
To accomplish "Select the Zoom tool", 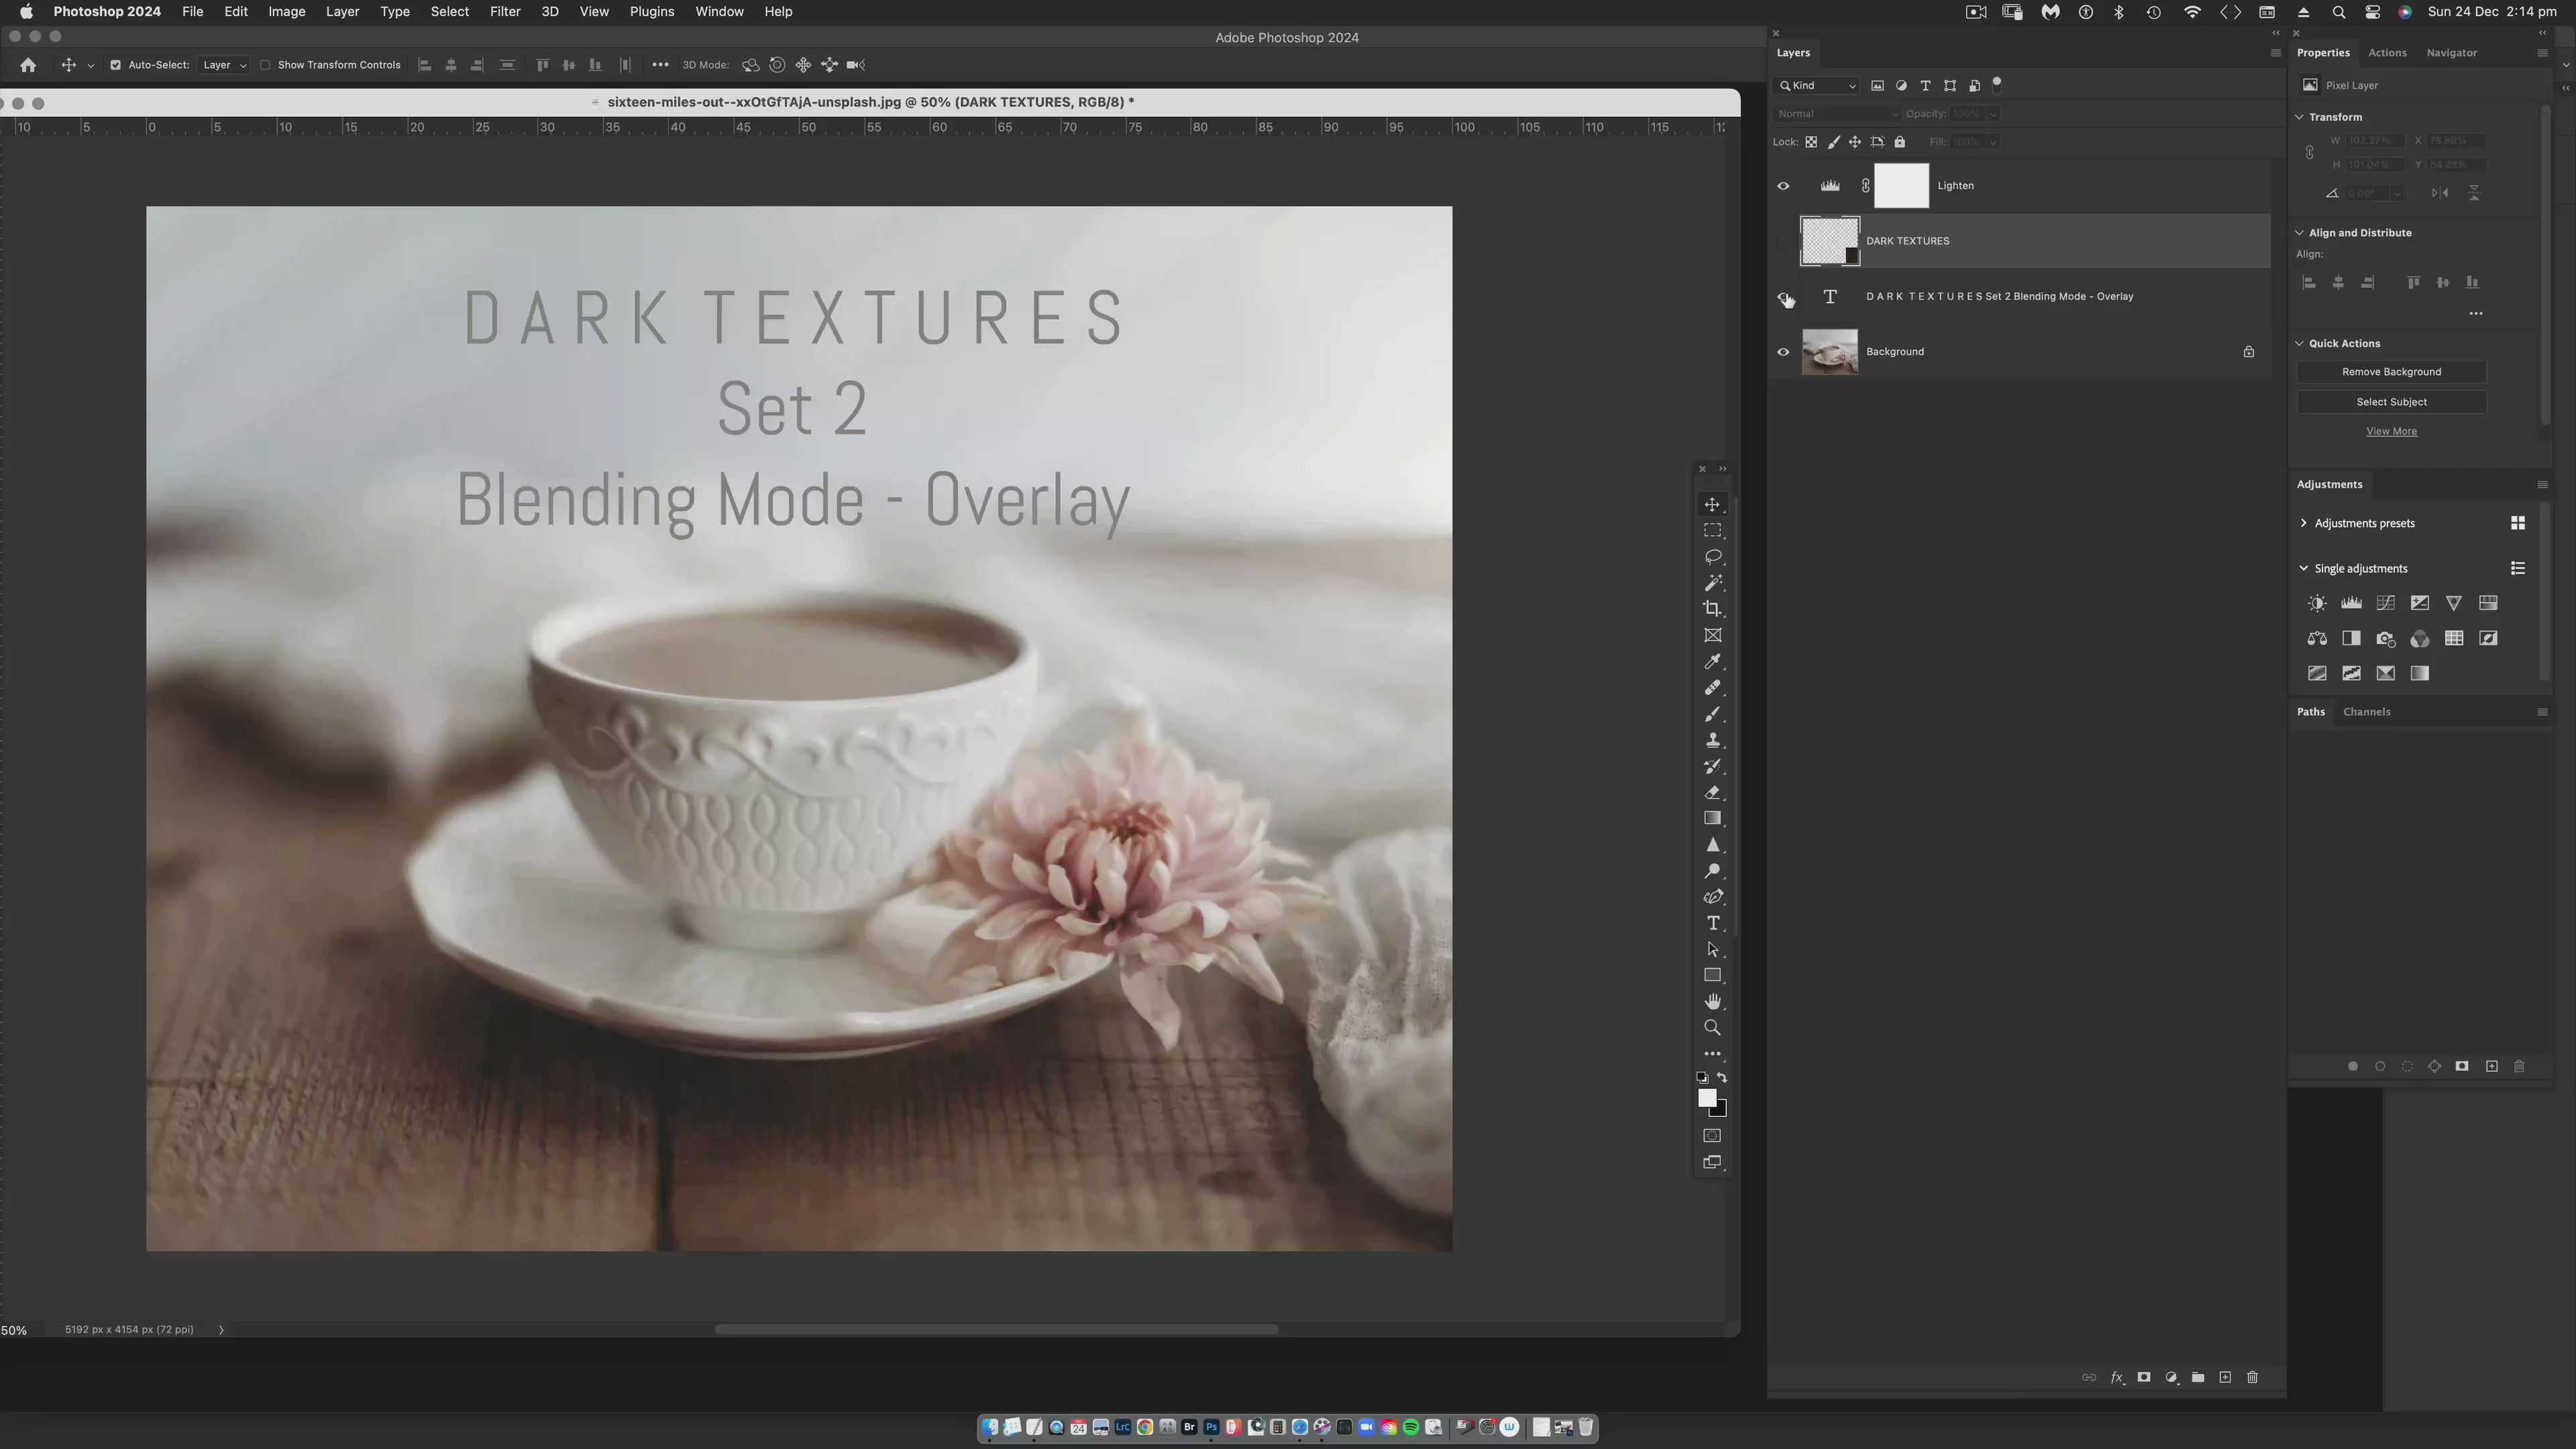I will pyautogui.click(x=1713, y=1027).
